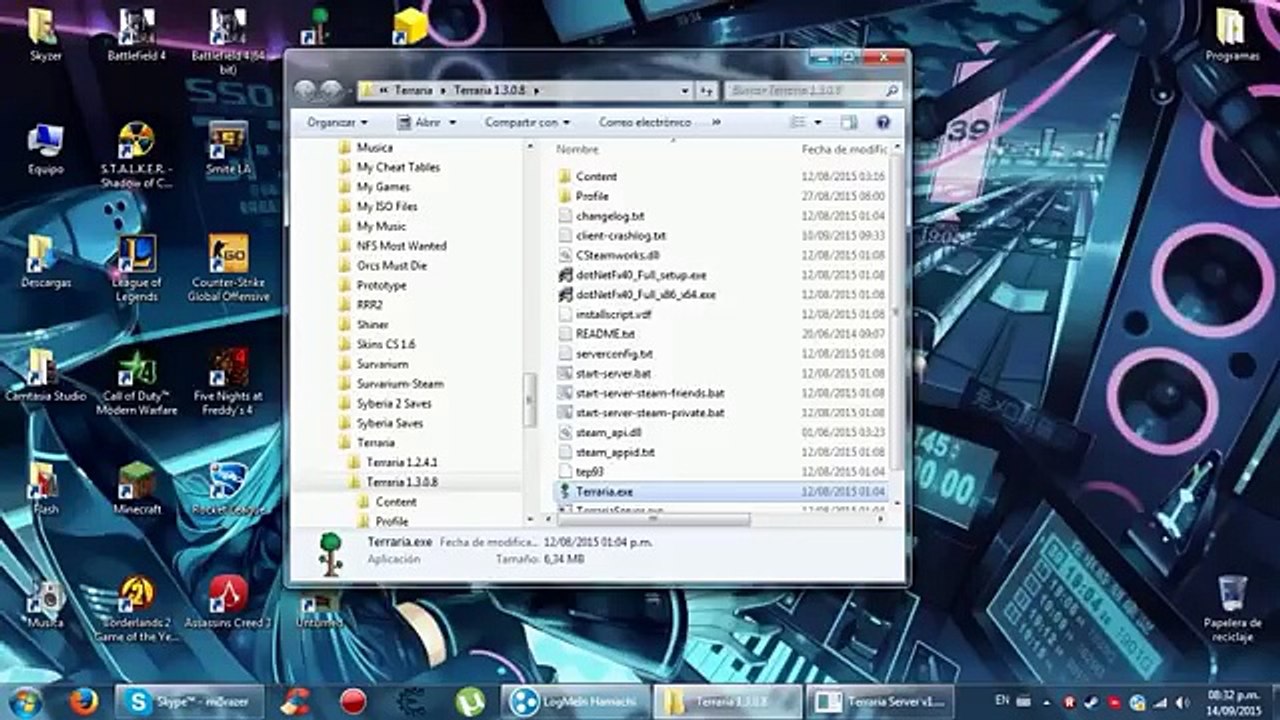Open the Papelera de reciclaje icon
1280x720 pixels.
[x=1232, y=608]
